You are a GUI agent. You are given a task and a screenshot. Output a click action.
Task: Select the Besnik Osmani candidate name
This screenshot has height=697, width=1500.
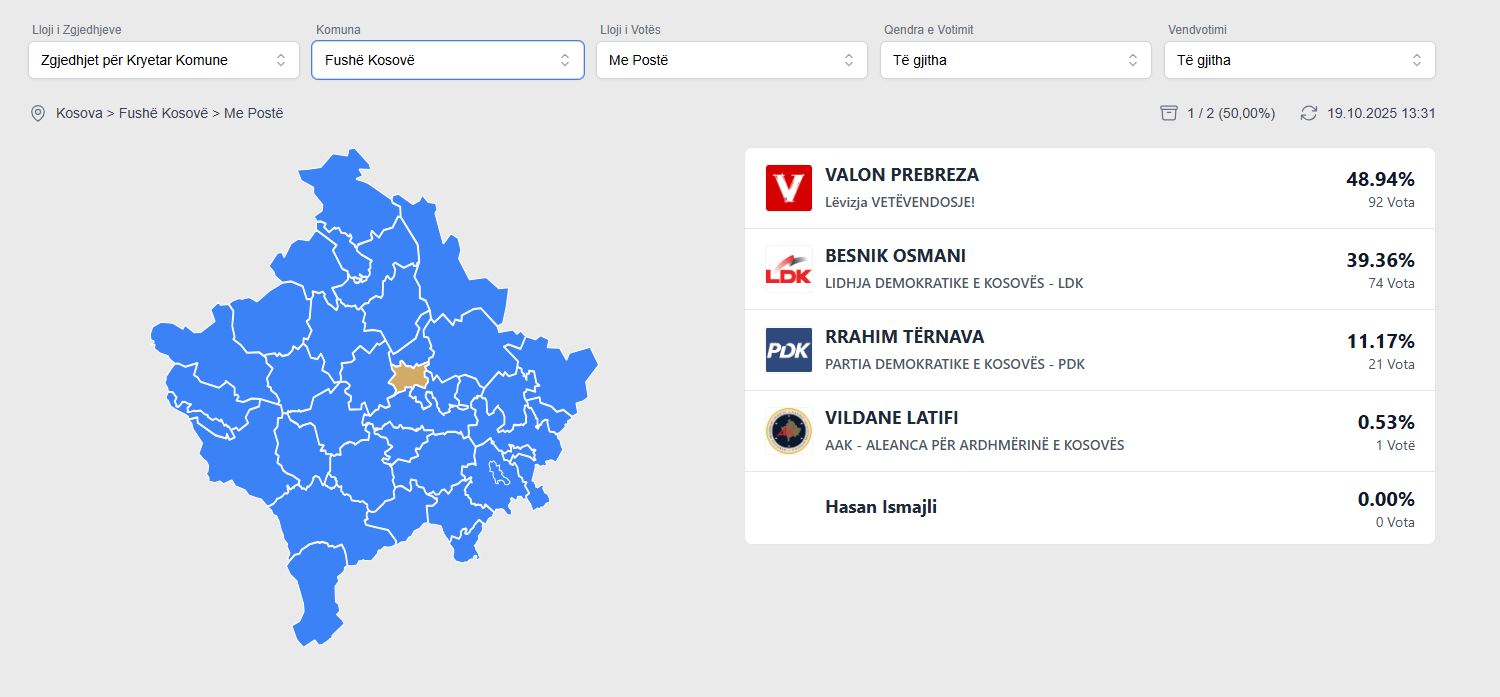coord(895,256)
